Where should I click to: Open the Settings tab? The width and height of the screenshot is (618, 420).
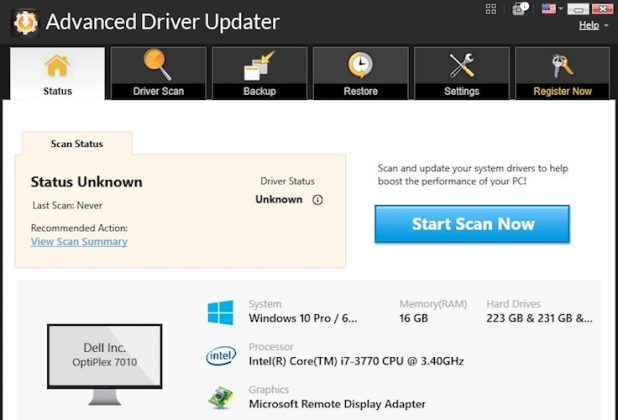pos(462,73)
